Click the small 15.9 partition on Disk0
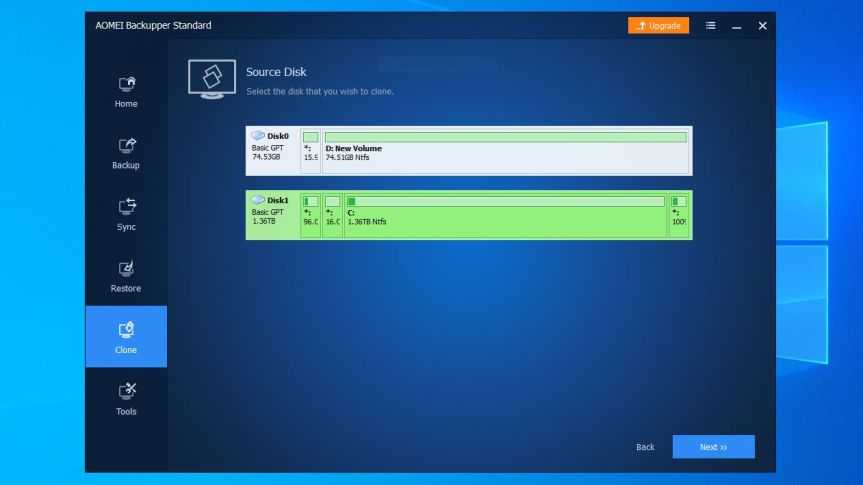 pos(311,151)
